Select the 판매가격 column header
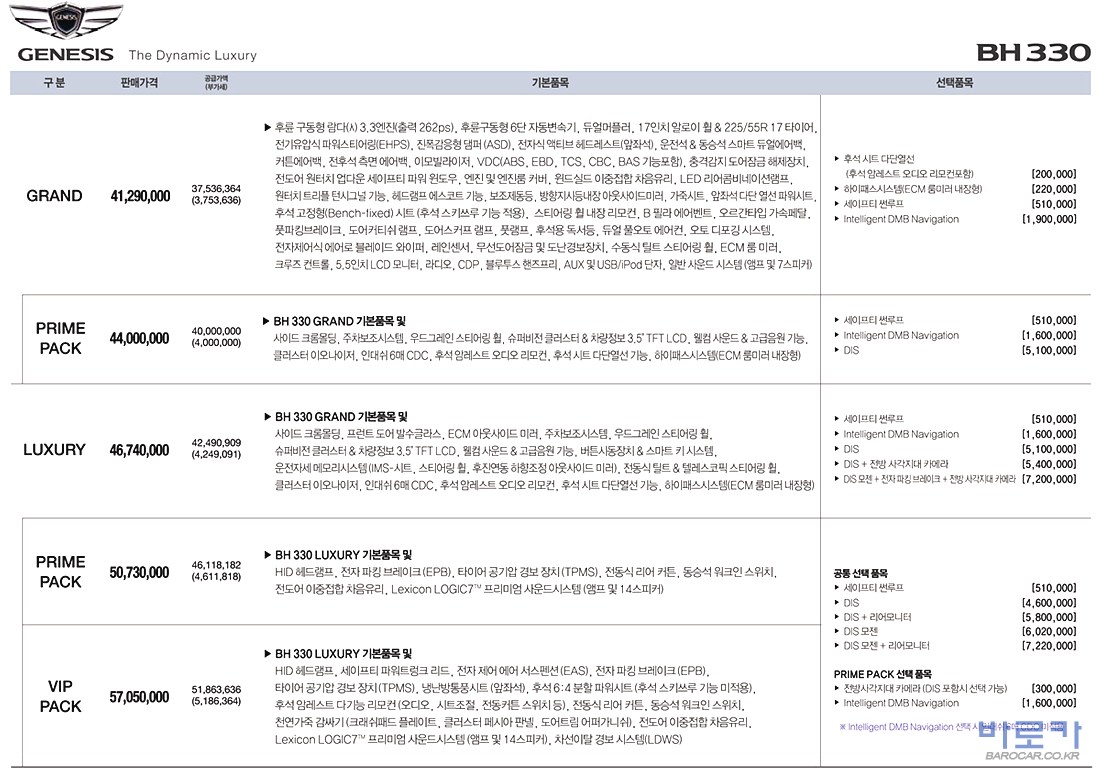 click(139, 83)
